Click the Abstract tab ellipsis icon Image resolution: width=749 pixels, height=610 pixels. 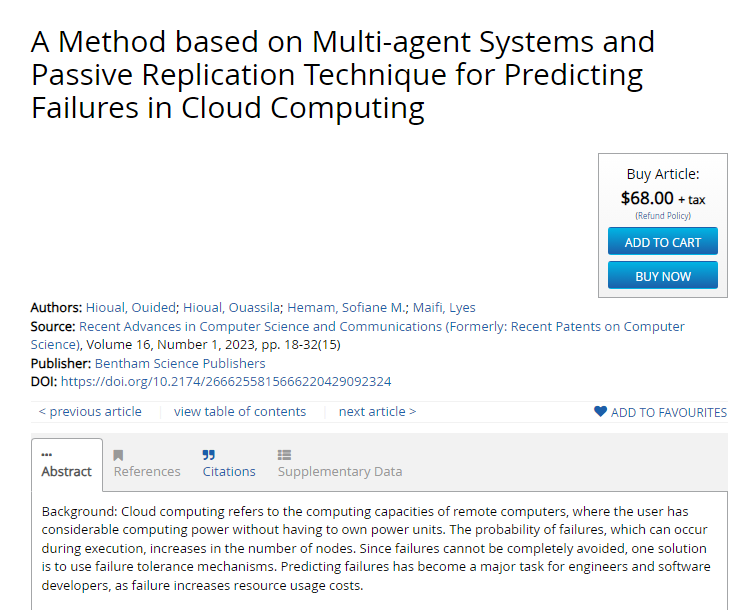(46, 455)
